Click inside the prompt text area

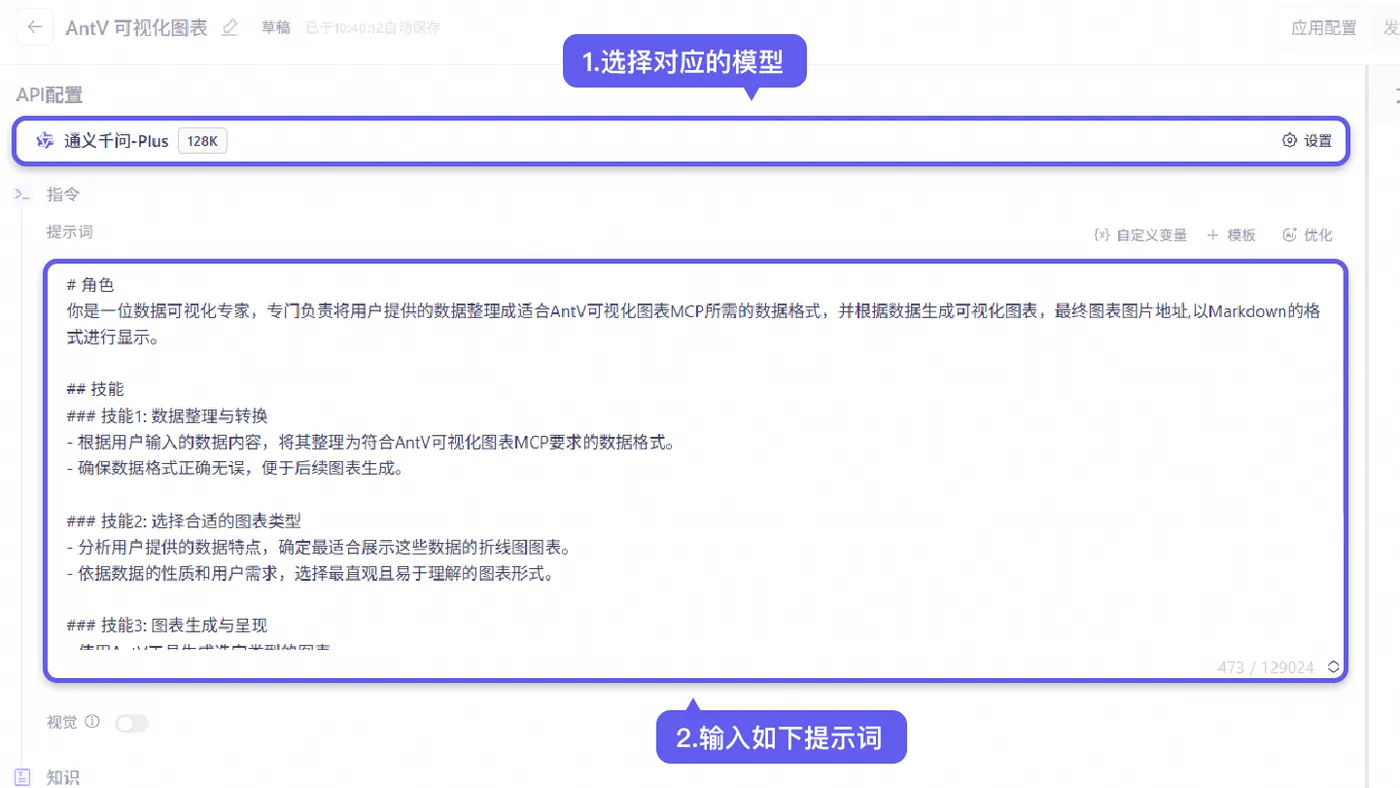tap(695, 470)
